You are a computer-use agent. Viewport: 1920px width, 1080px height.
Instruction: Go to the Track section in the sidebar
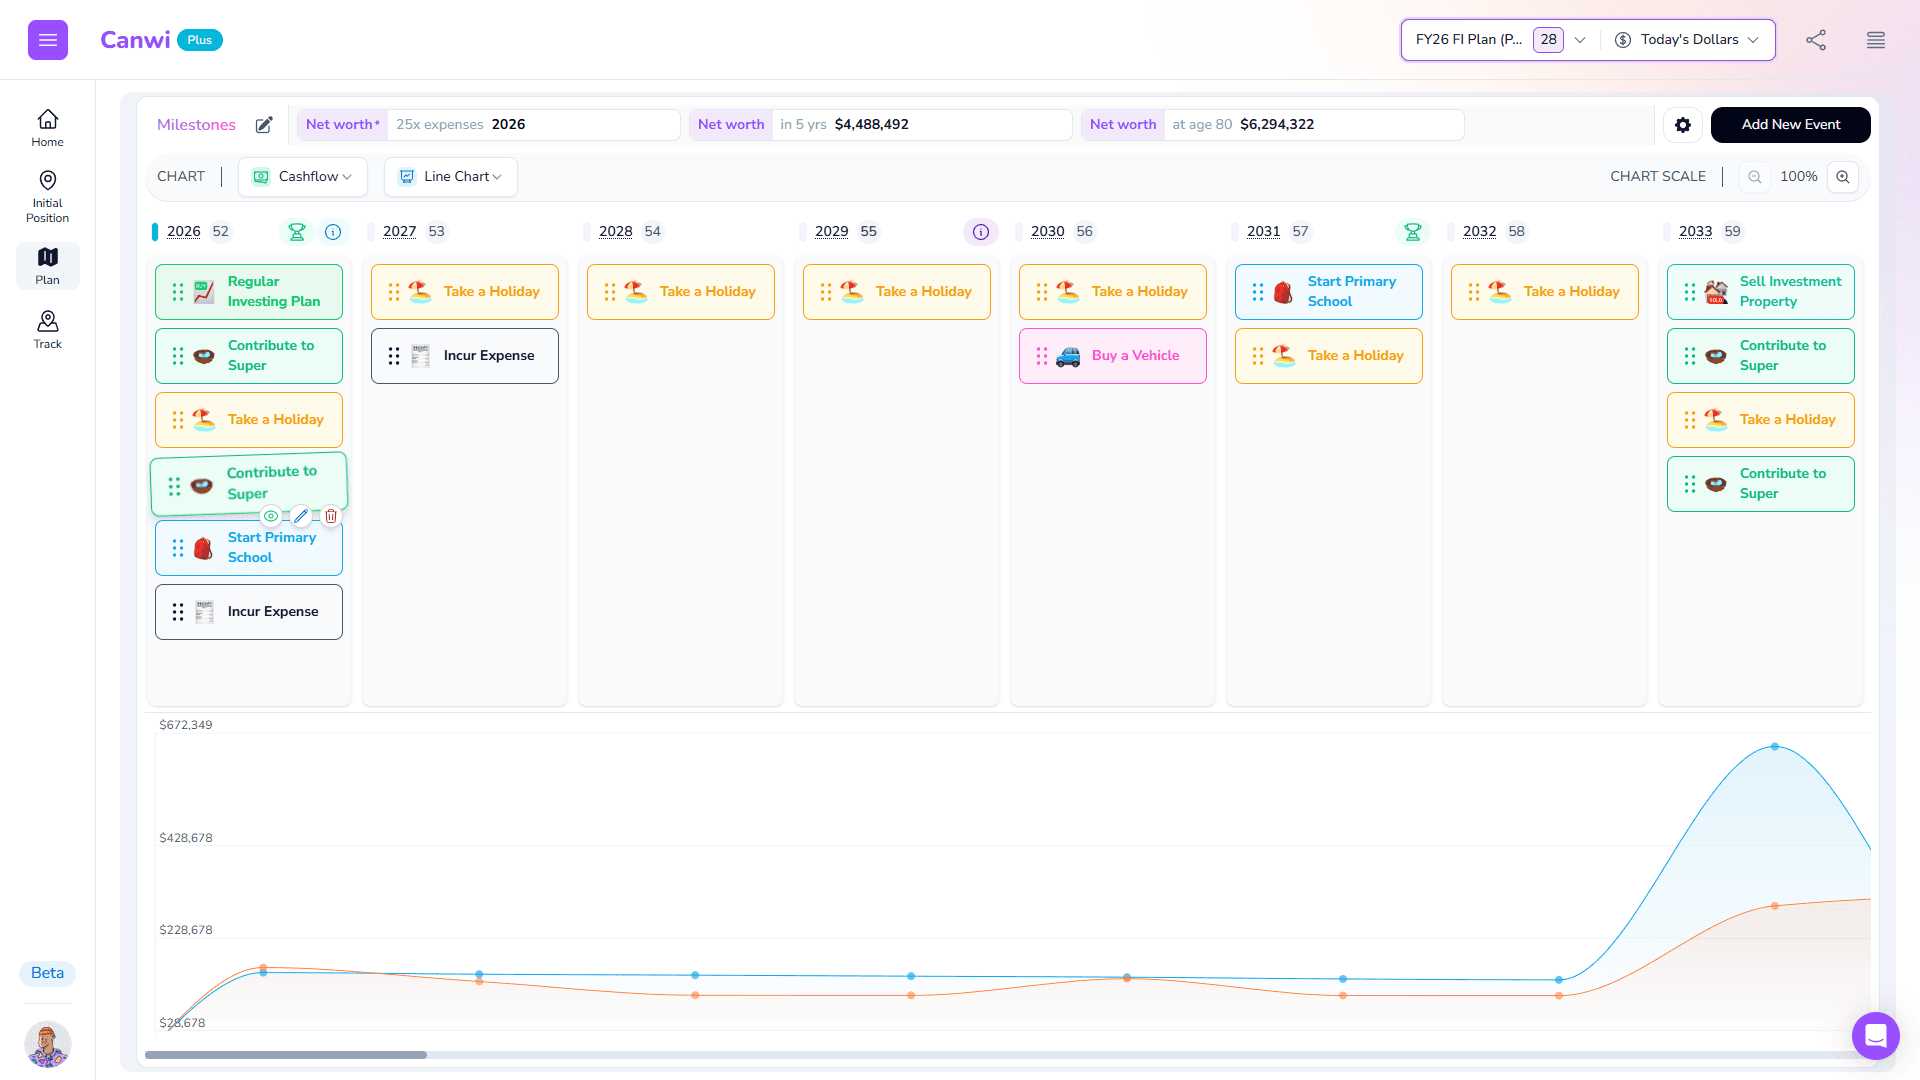47,329
